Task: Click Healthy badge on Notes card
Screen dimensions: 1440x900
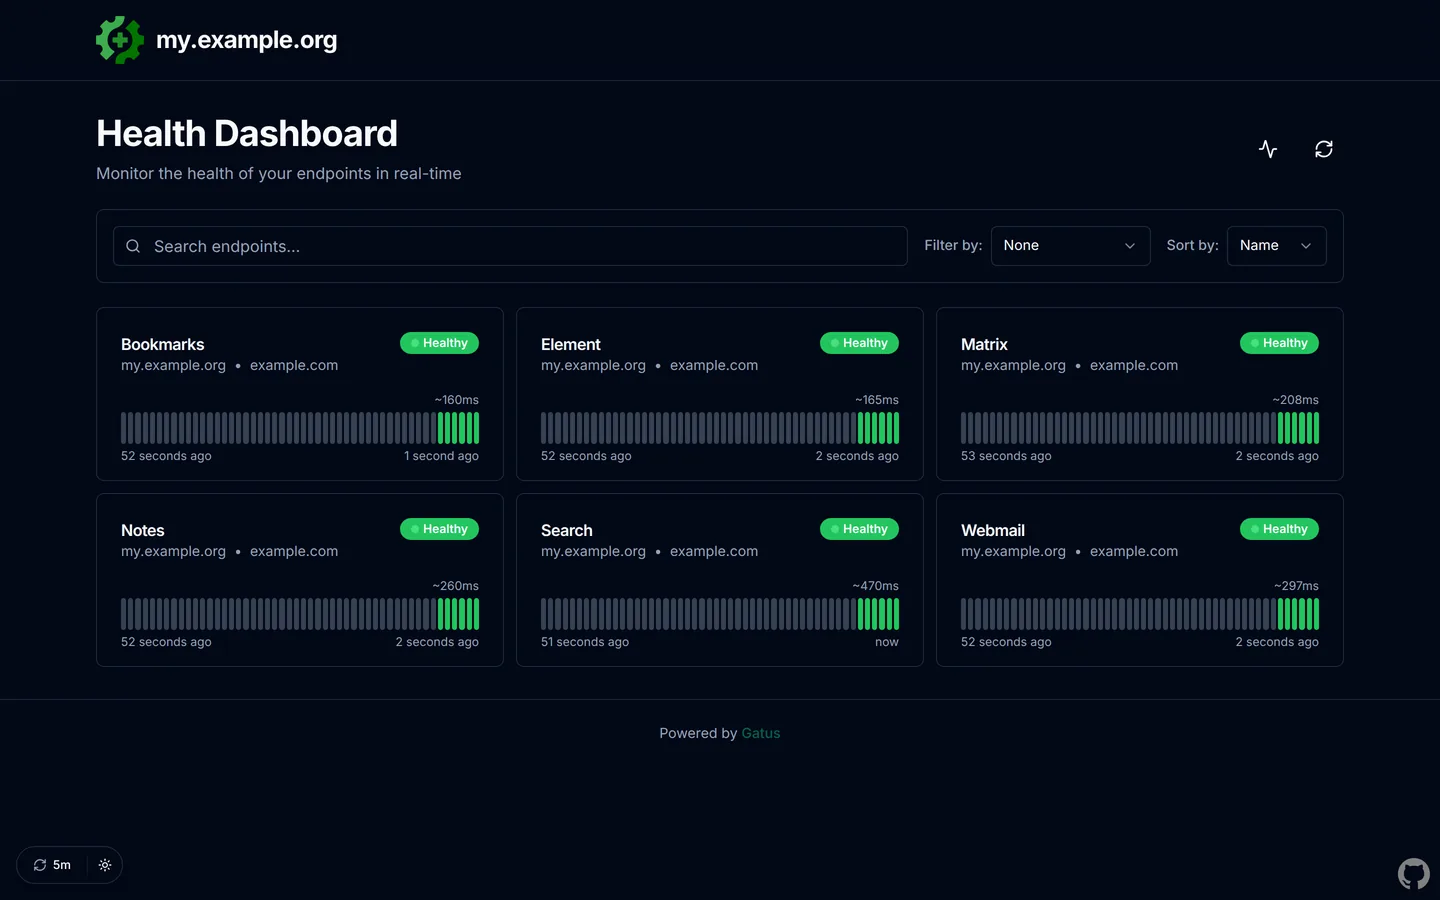Action: [439, 529]
